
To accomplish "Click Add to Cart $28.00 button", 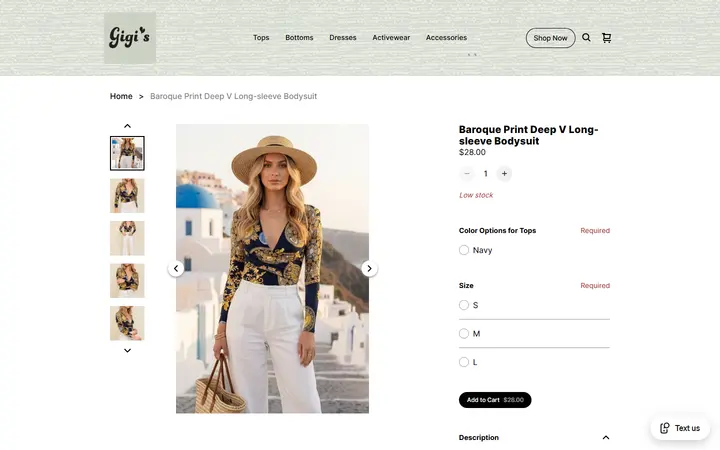I will 495,400.
